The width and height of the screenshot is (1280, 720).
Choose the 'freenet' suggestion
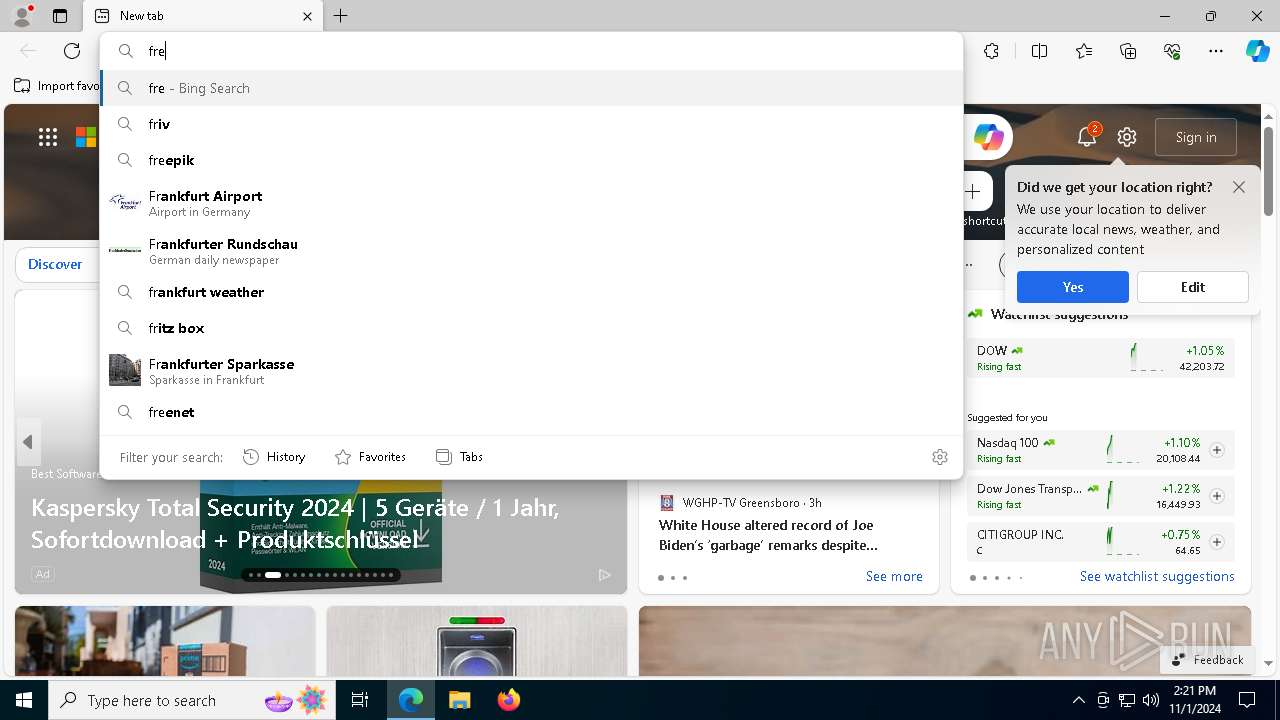[x=531, y=412]
